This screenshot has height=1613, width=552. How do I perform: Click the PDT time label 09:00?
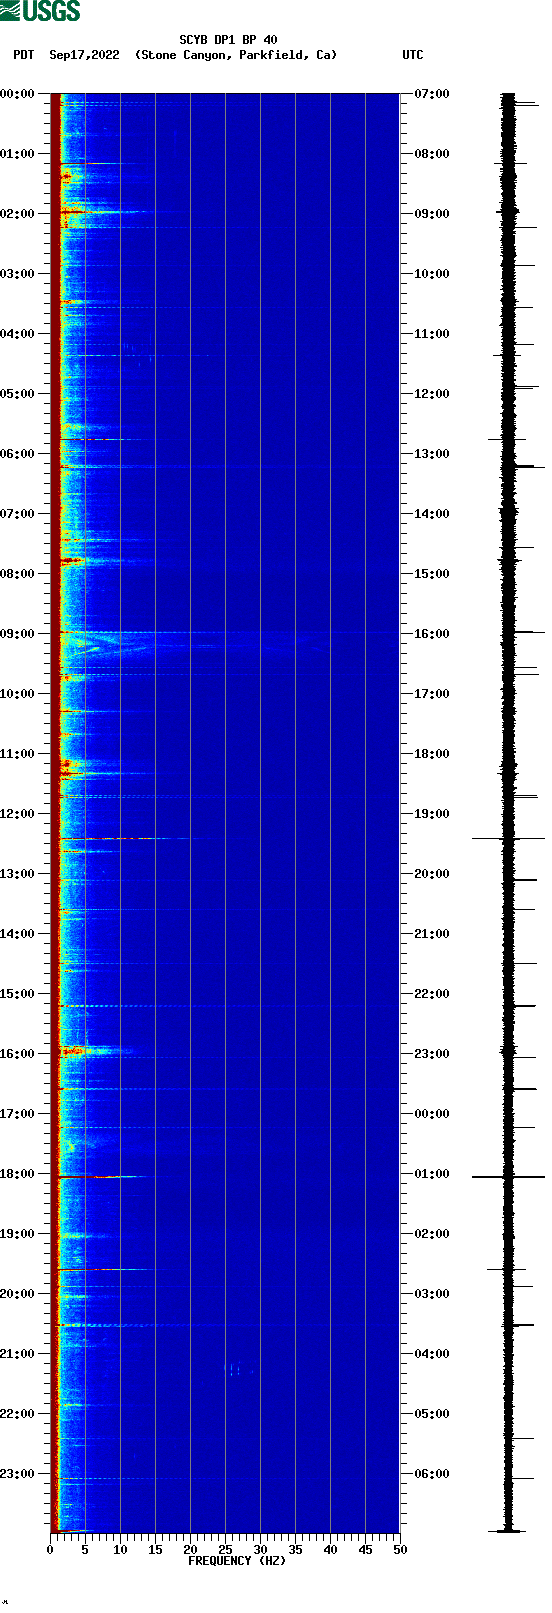(18, 634)
